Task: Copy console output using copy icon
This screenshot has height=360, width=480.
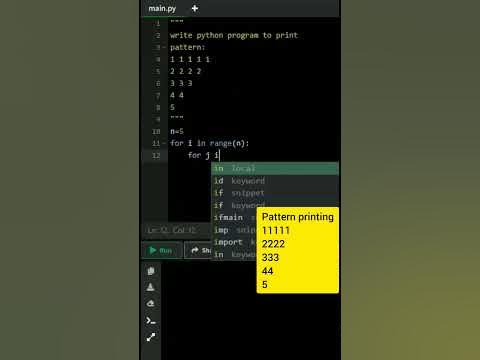Action: (151, 271)
